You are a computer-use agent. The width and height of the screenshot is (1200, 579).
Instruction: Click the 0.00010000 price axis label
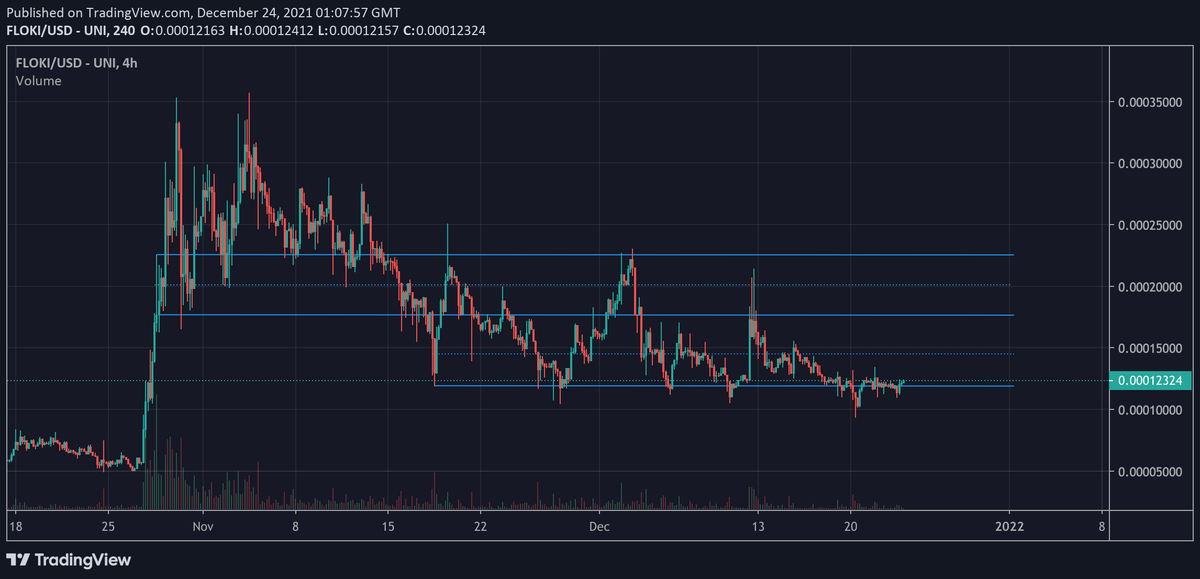pyautogui.click(x=1151, y=410)
